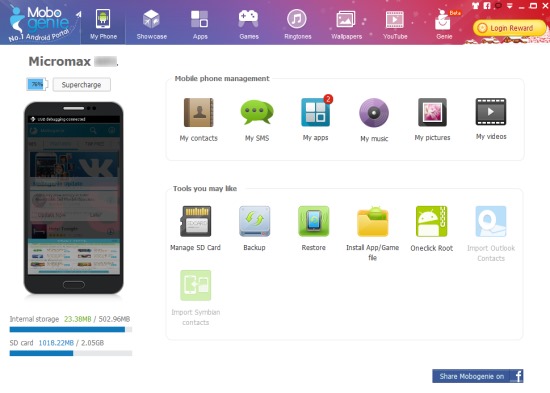Go to the Ringtones section

point(297,24)
